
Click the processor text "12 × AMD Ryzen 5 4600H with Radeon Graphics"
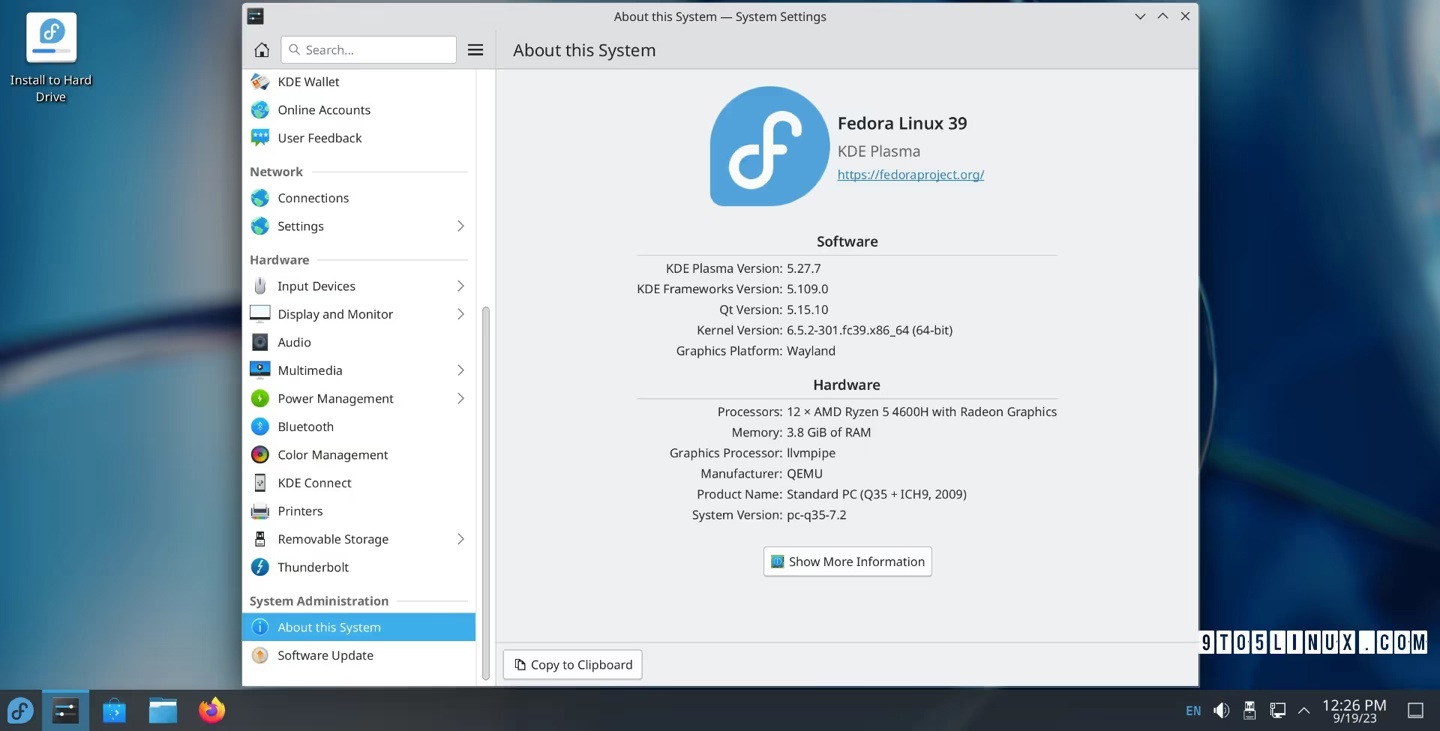921,412
